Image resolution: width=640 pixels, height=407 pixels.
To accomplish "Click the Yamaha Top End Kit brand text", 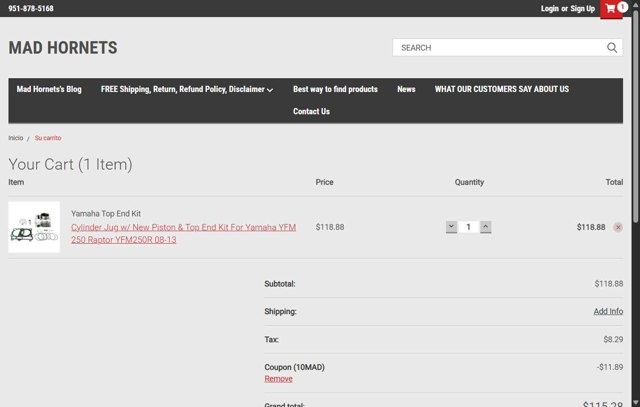I will click(x=106, y=214).
